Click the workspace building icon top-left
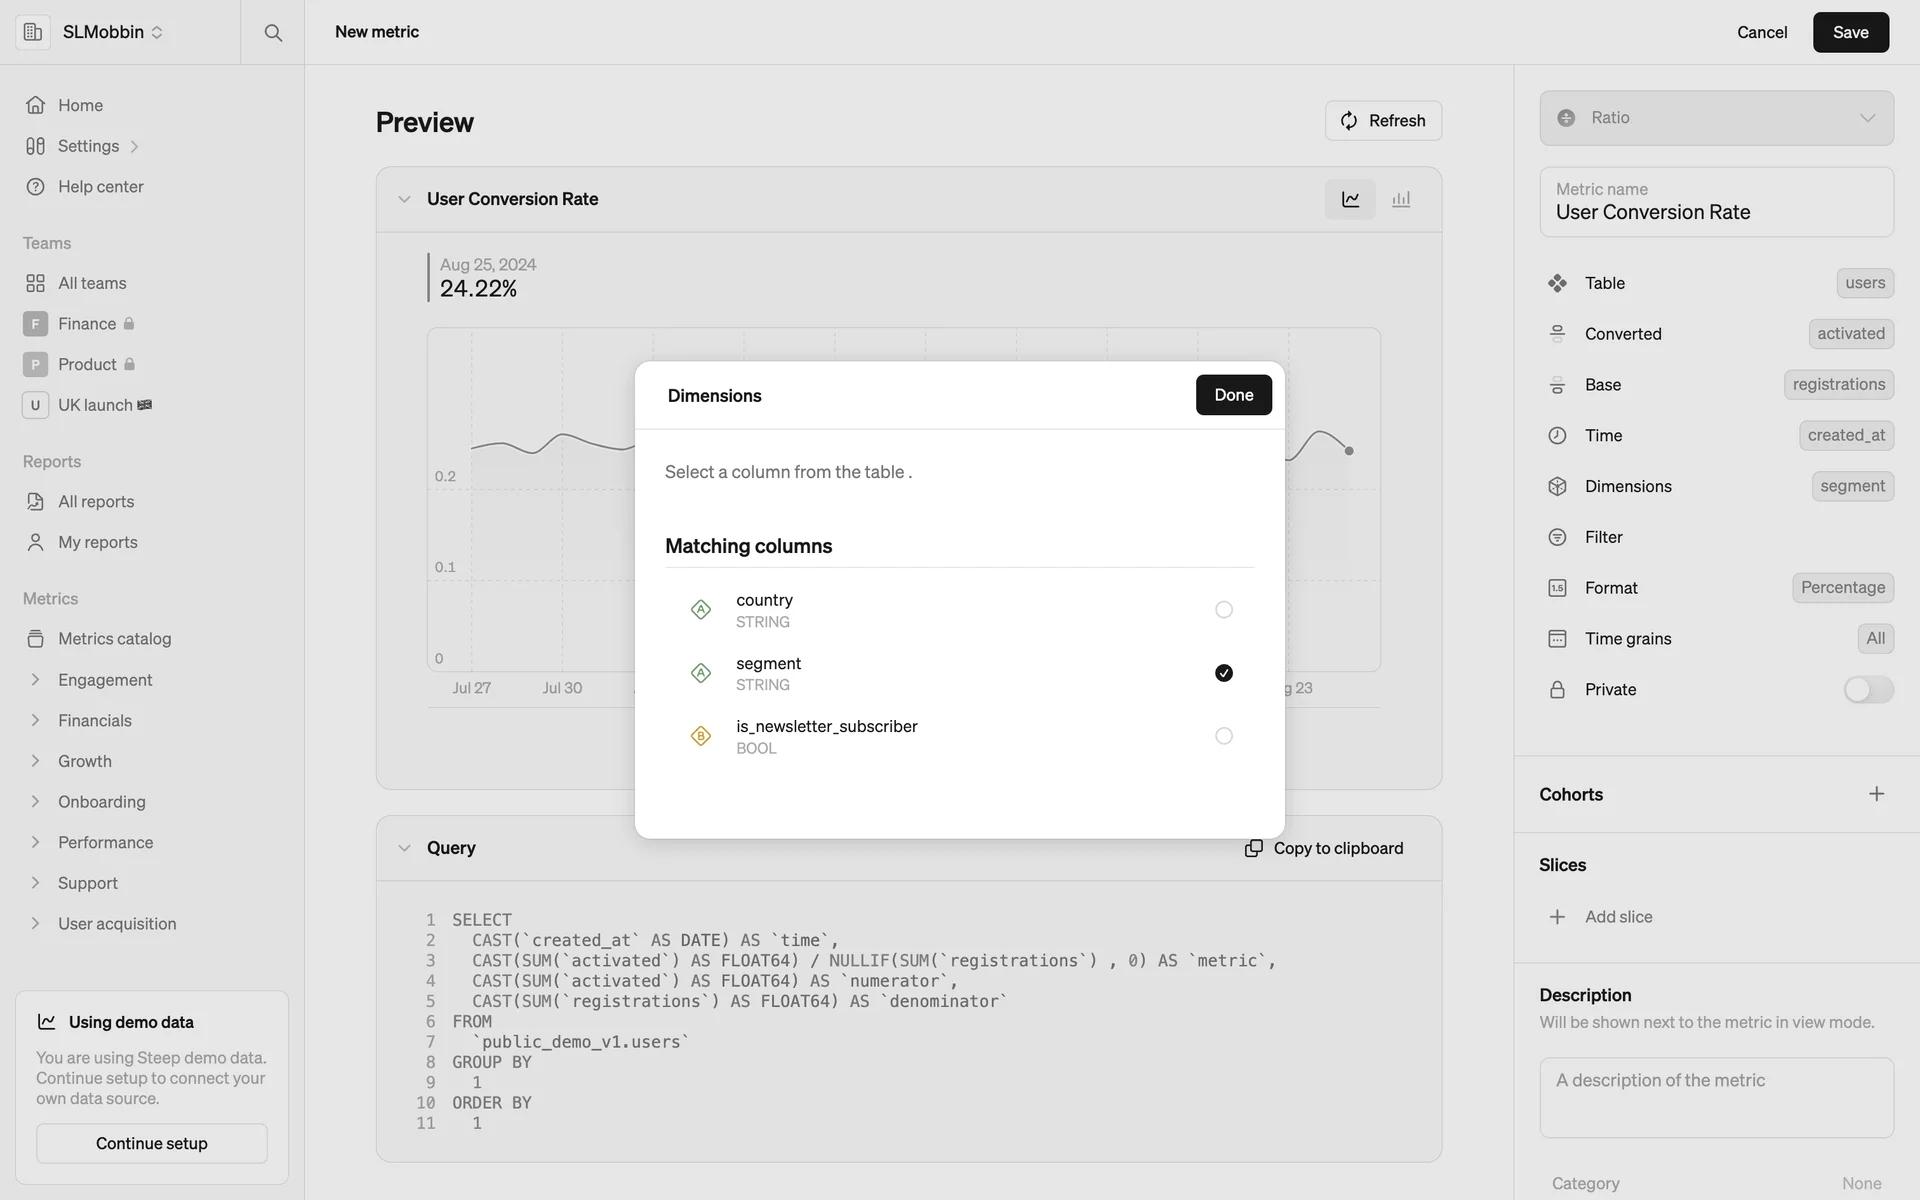Viewport: 1920px width, 1200px height. click(33, 32)
